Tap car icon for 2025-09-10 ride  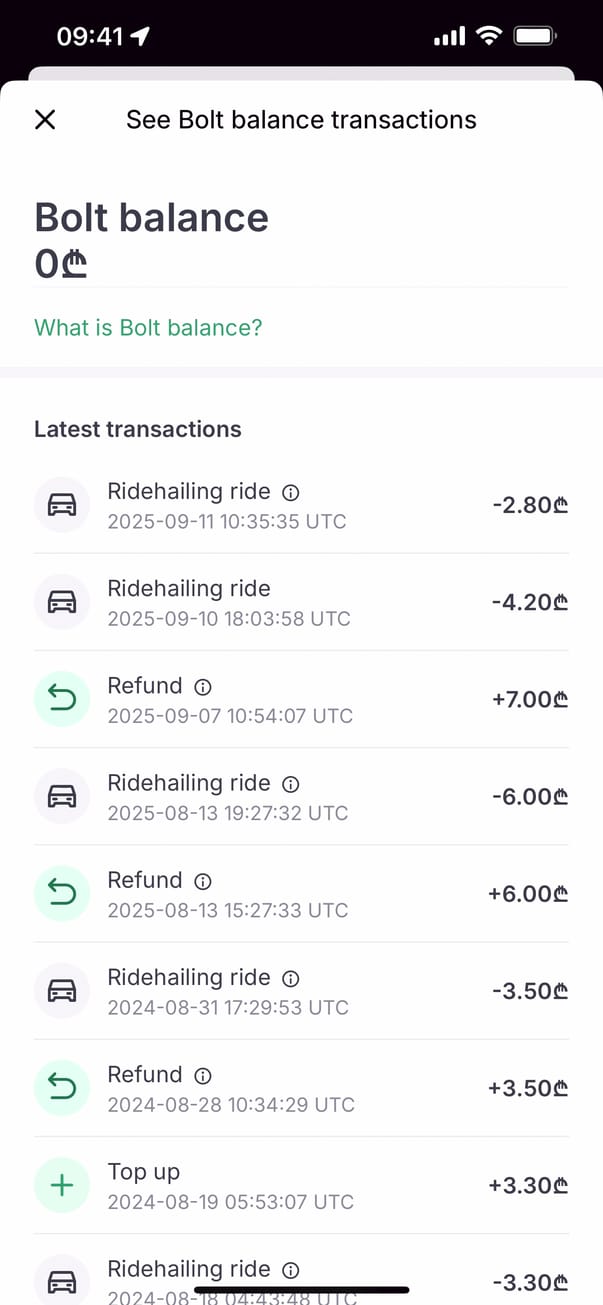tap(62, 602)
